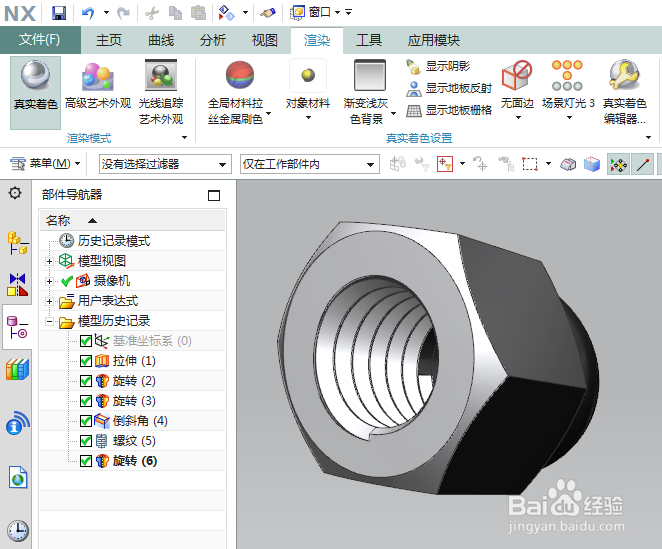Expand 用户表达式 tree node
This screenshot has height=549, width=662.
point(49,302)
